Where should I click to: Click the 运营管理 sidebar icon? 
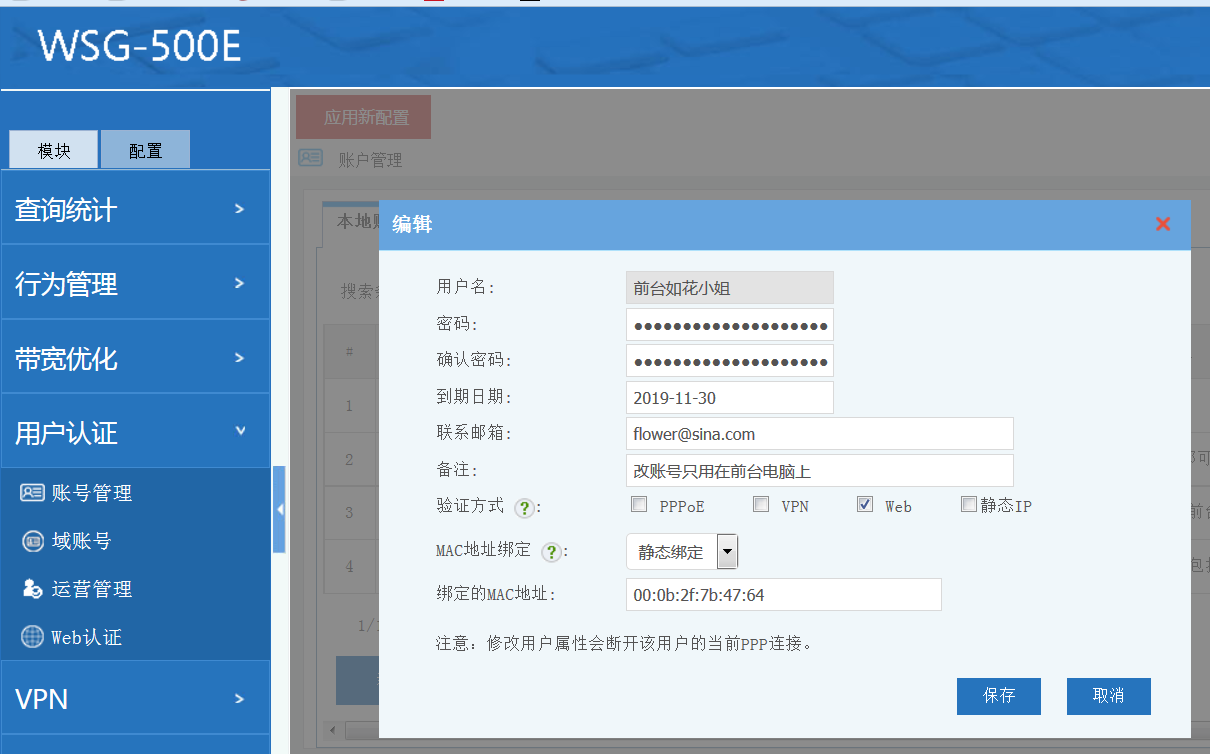tap(32, 589)
